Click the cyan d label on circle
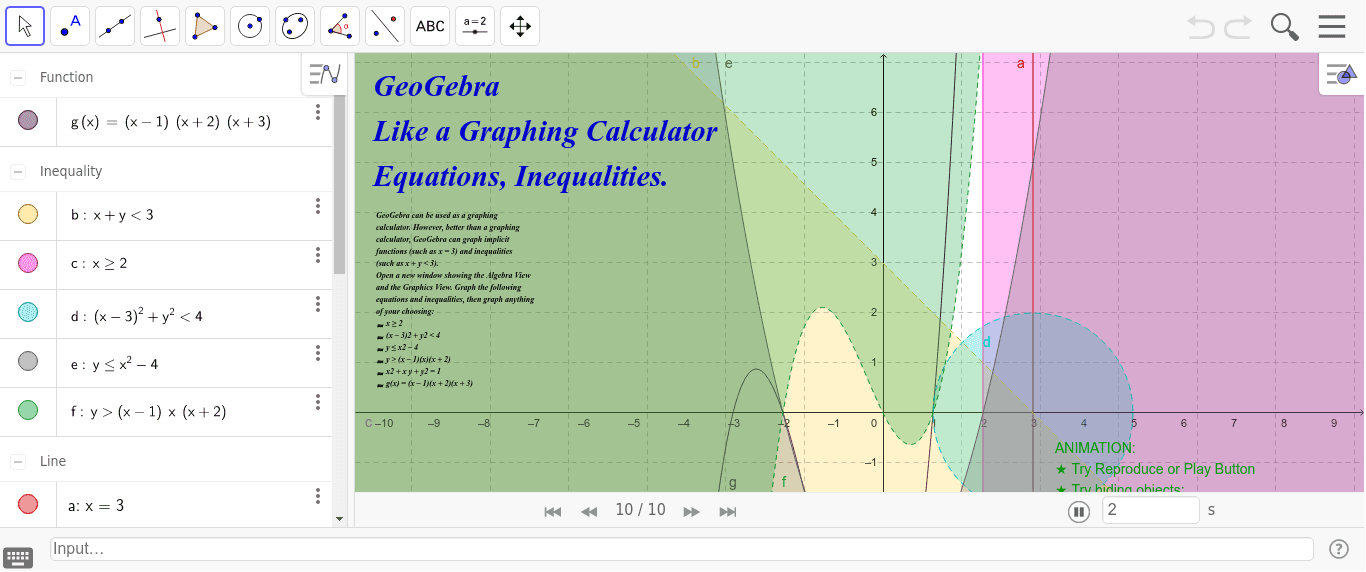This screenshot has width=1366, height=572. click(x=986, y=342)
